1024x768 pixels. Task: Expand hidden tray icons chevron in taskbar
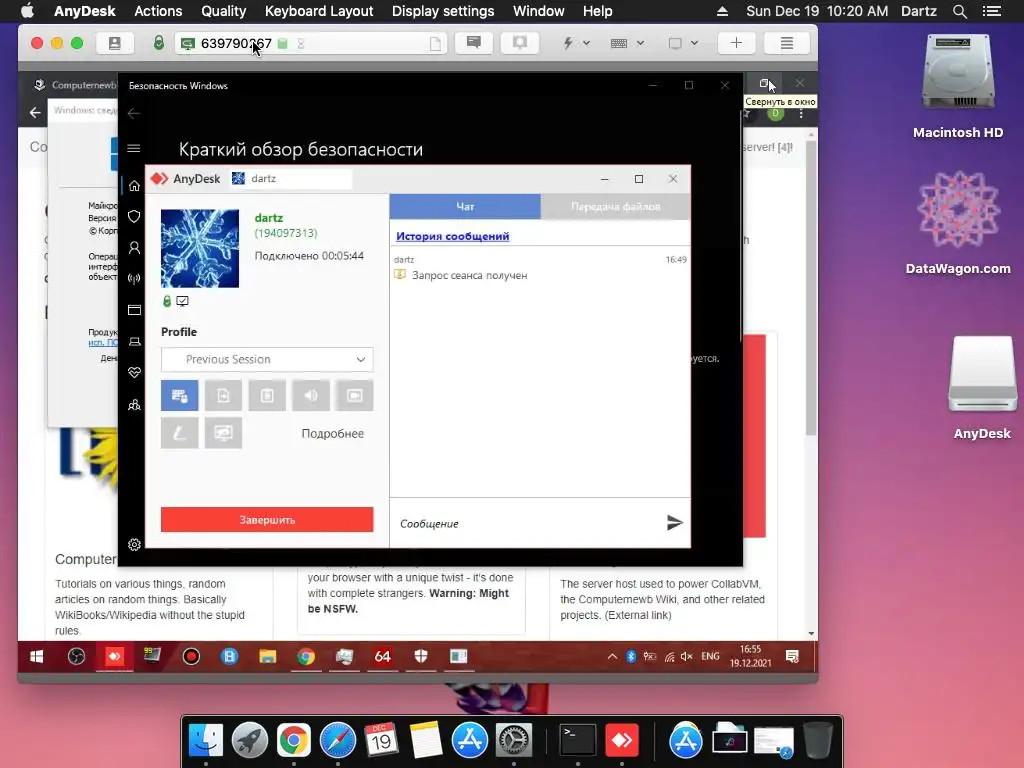[612, 656]
